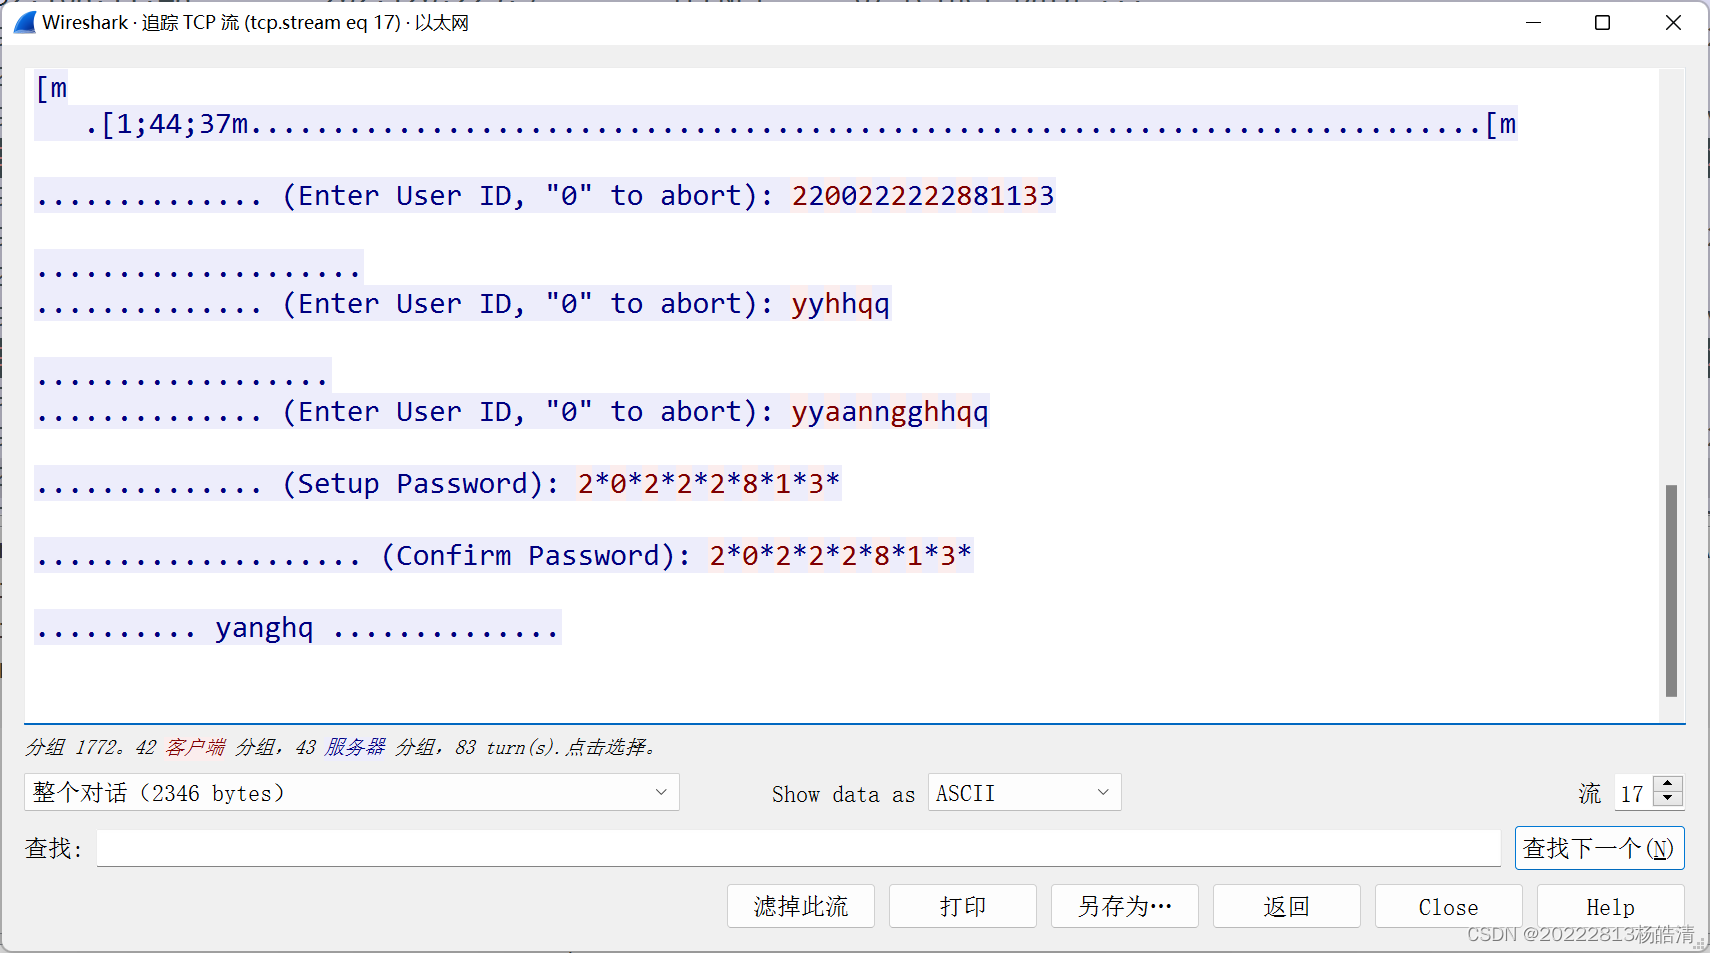Click the 打印 print button
The height and width of the screenshot is (953, 1710).
point(963,906)
